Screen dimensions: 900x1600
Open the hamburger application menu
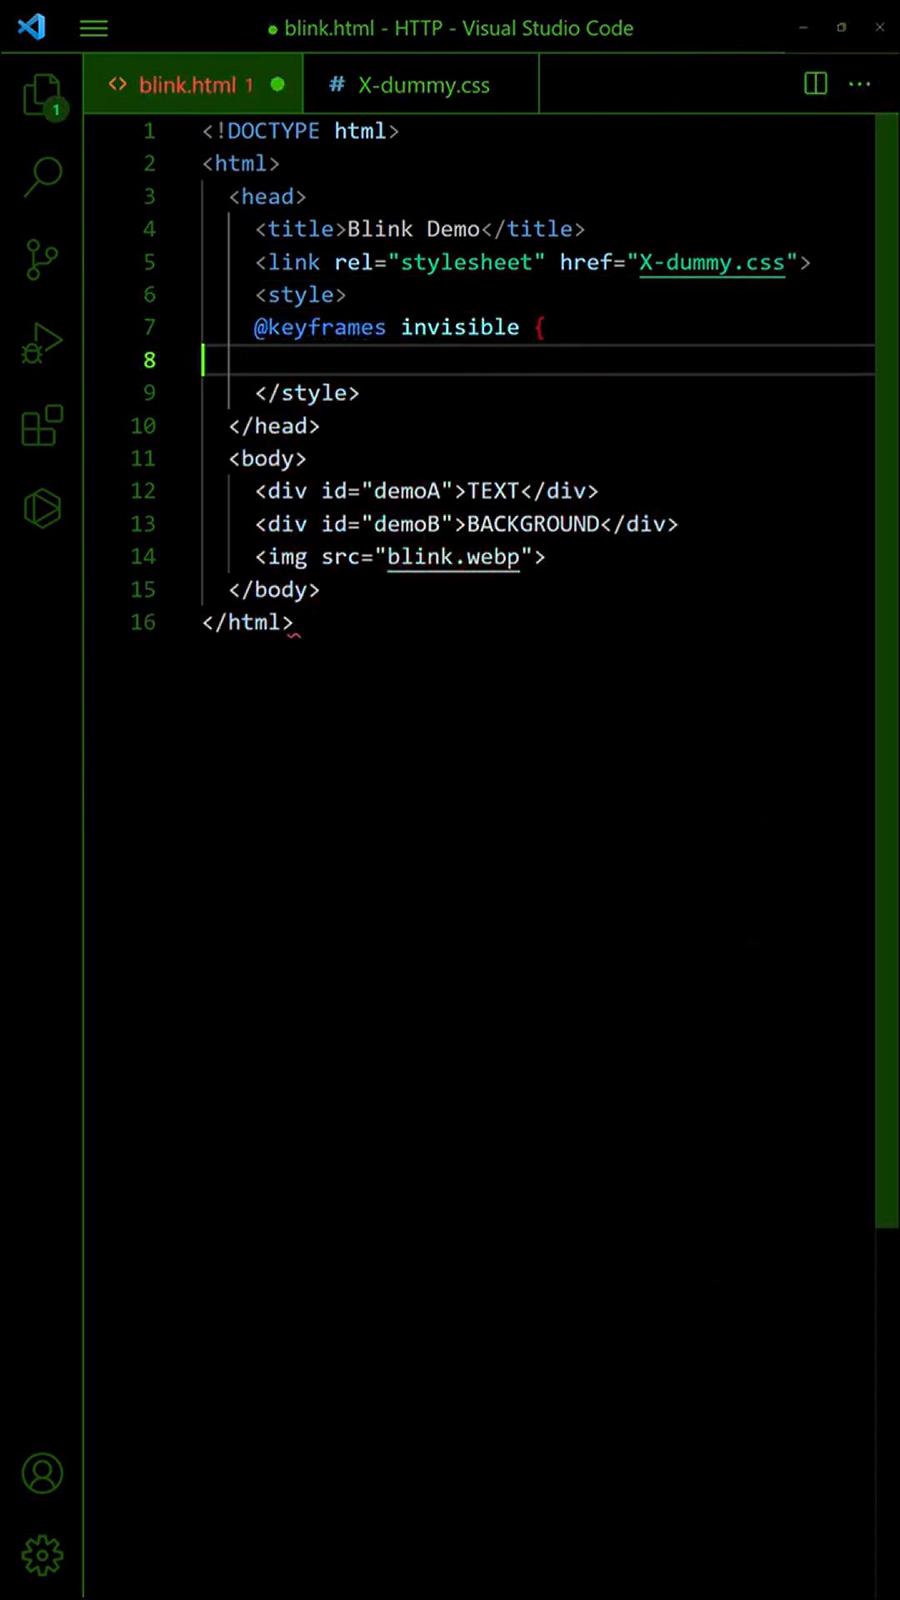tap(94, 28)
